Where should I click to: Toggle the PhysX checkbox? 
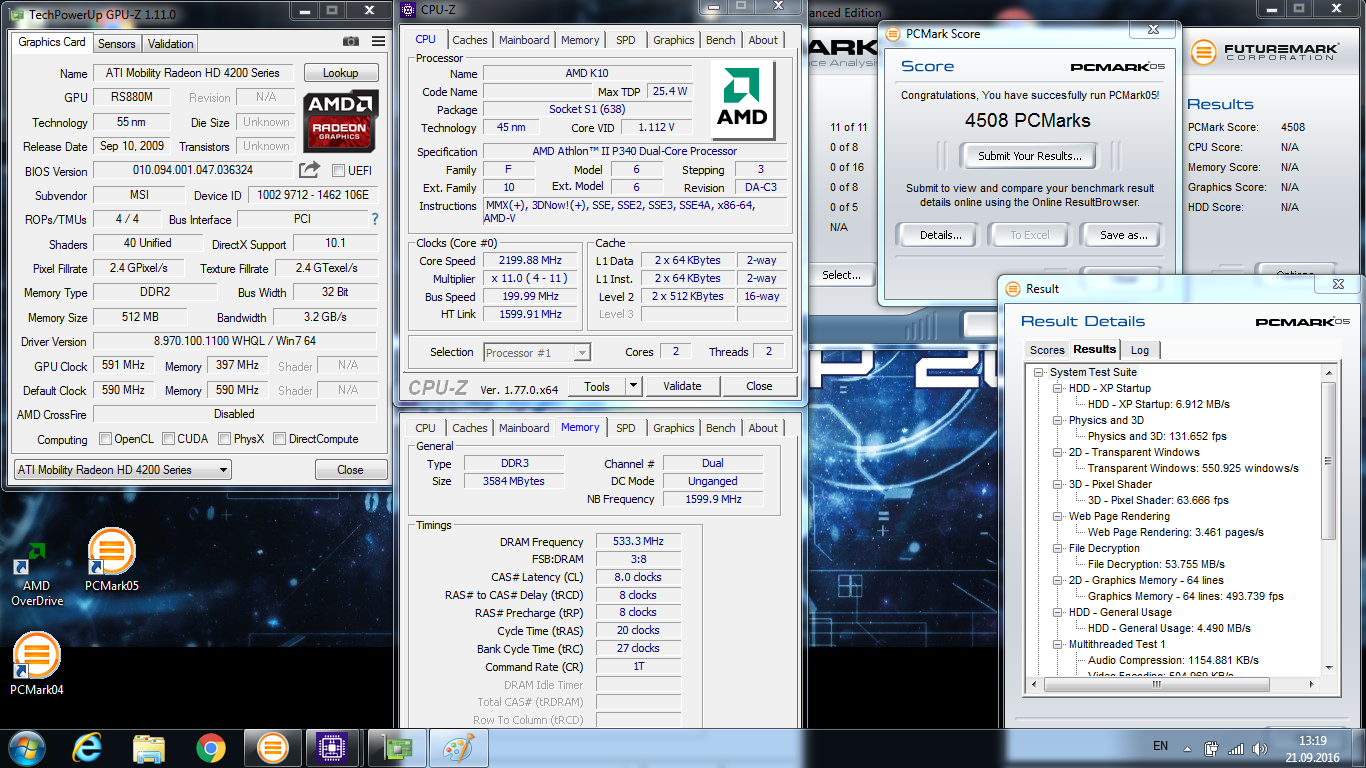(225, 438)
